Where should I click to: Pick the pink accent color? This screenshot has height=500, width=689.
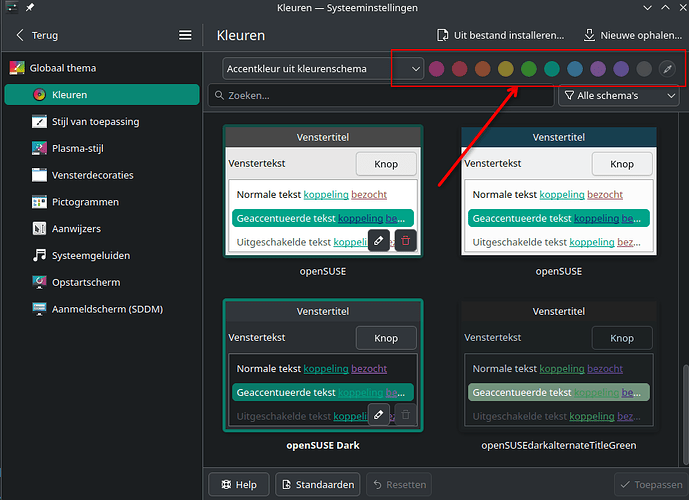coord(436,69)
